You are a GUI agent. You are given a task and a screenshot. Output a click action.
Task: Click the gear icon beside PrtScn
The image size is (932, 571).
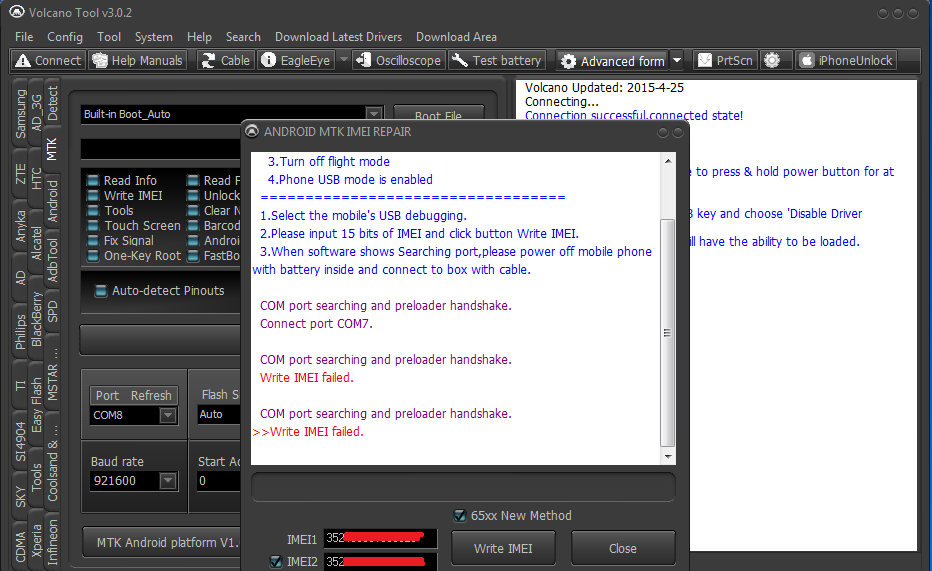pyautogui.click(x=772, y=60)
